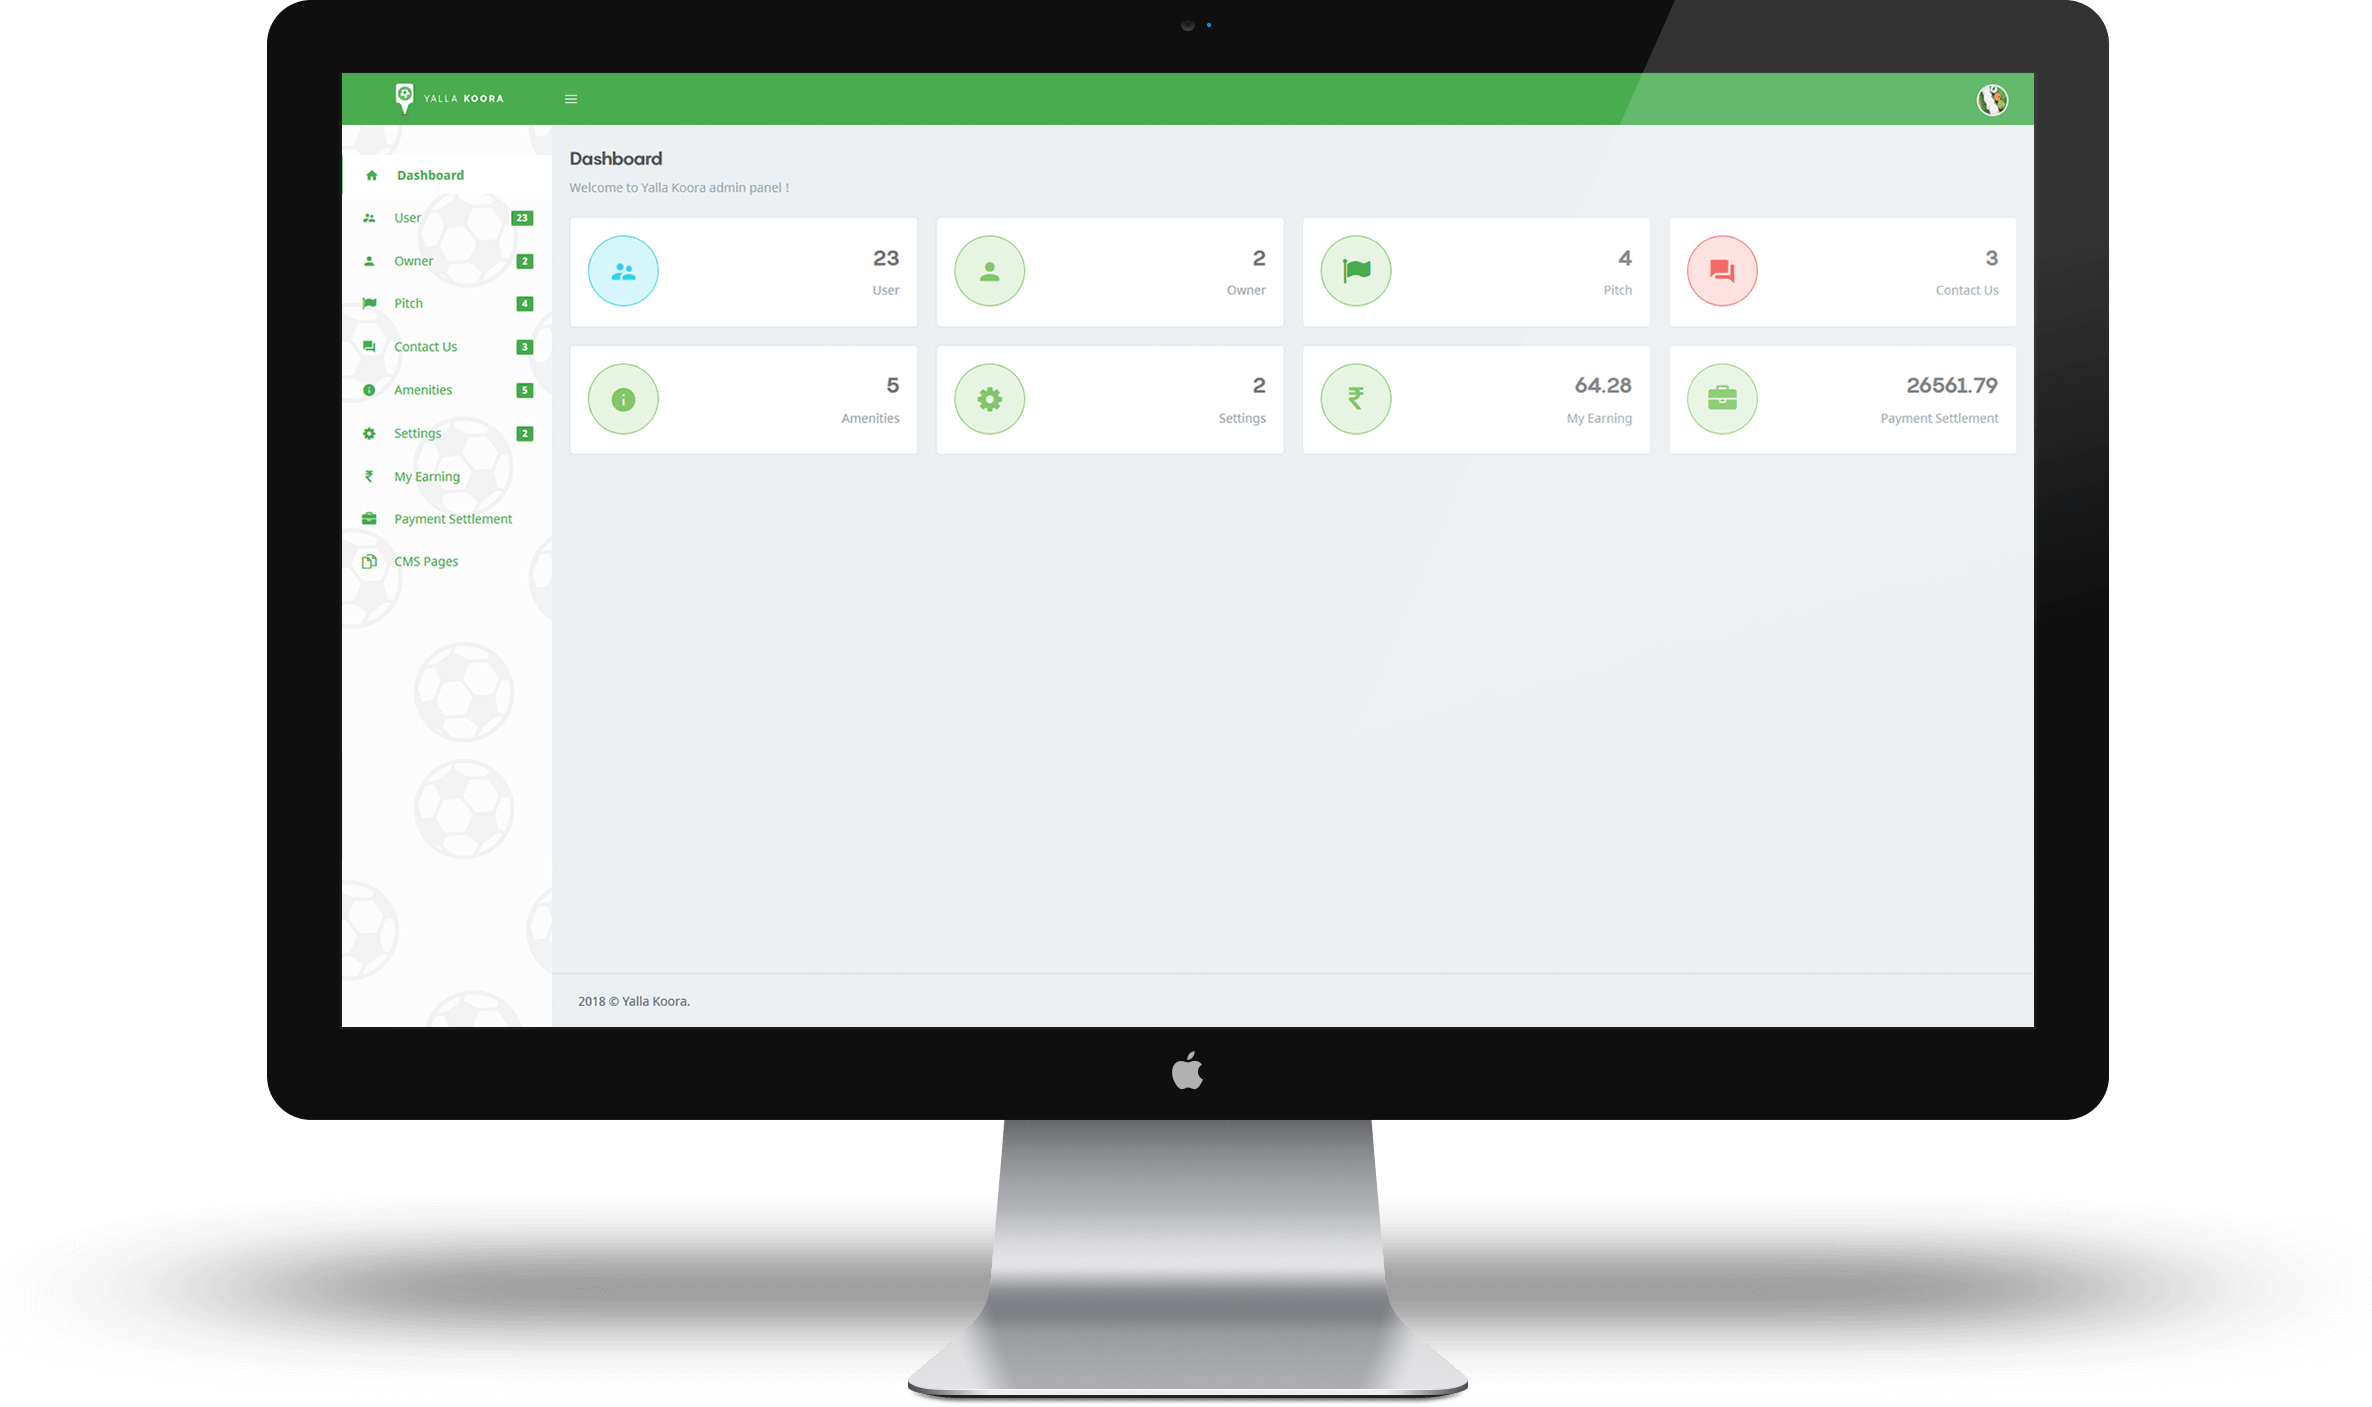Click the My Earning sidebar link
This screenshot has height=1407, width=2372.
[x=425, y=476]
